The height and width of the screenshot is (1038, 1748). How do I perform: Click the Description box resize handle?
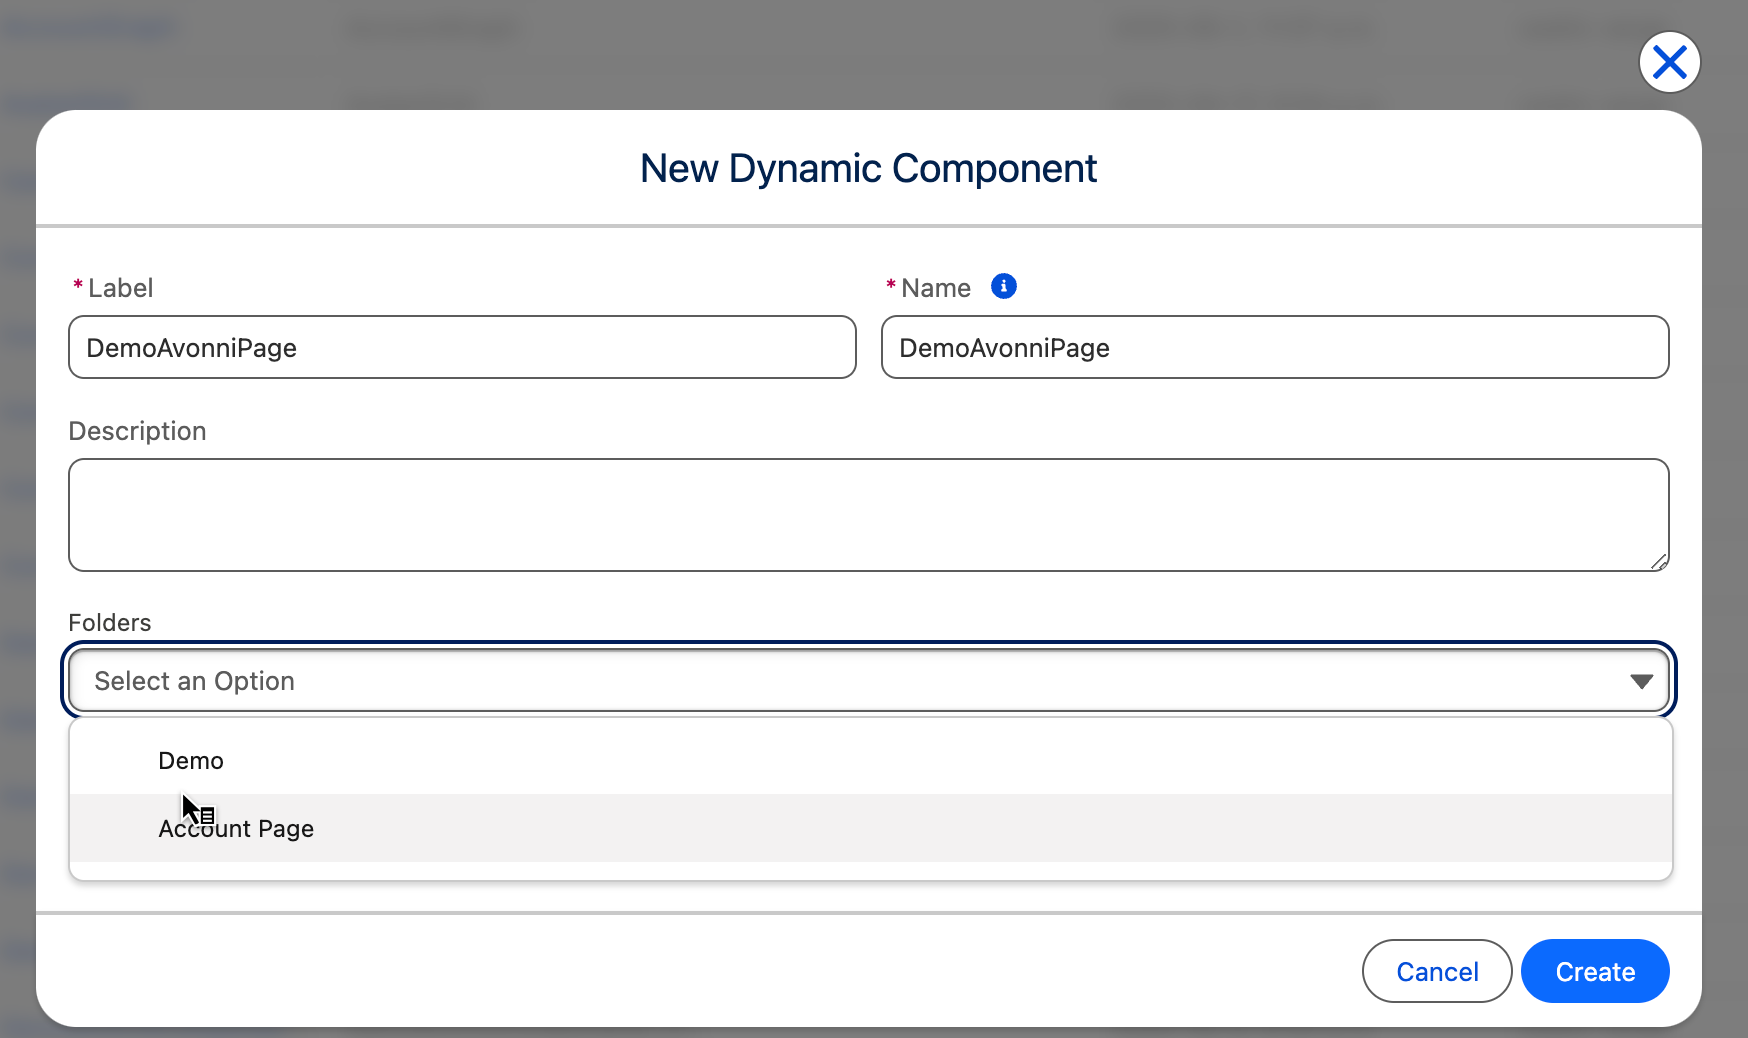[x=1658, y=562]
